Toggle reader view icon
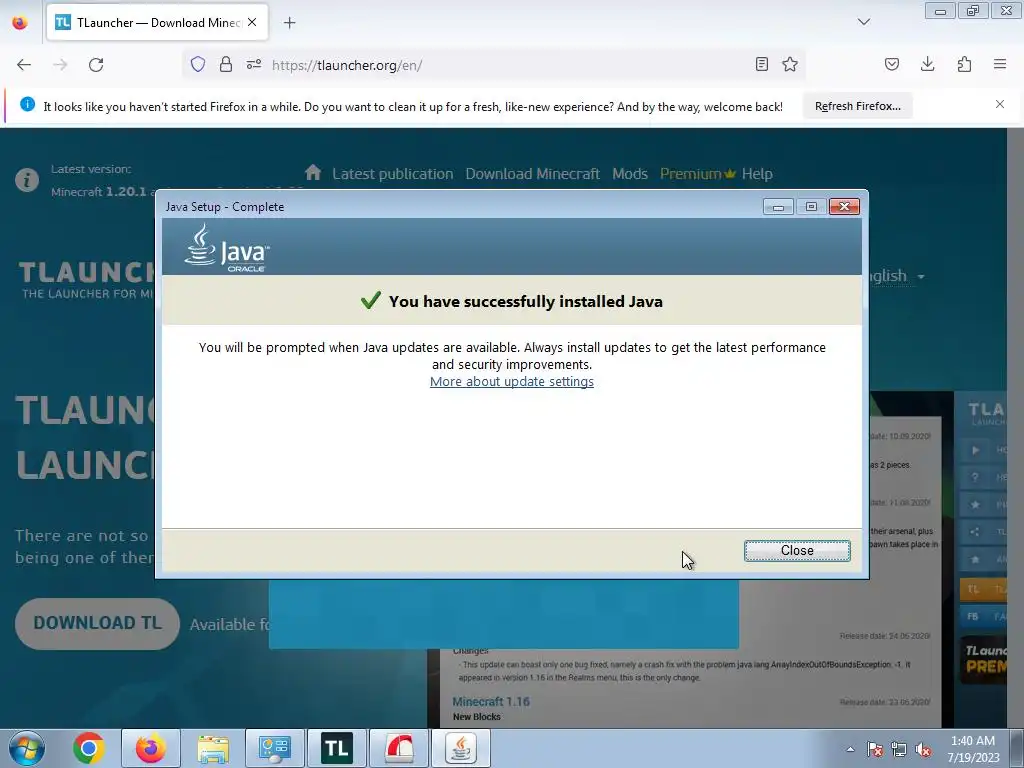Viewport: 1024px width, 768px height. [761, 65]
